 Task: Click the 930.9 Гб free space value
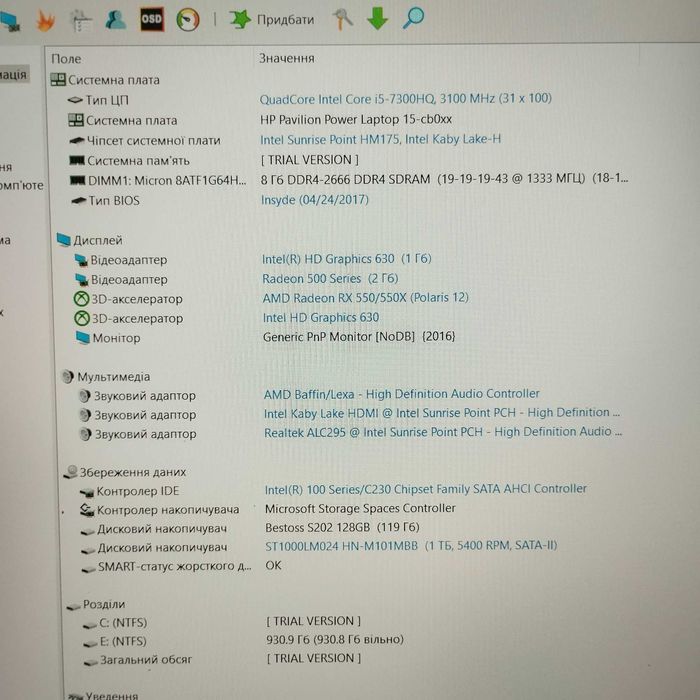(335, 640)
